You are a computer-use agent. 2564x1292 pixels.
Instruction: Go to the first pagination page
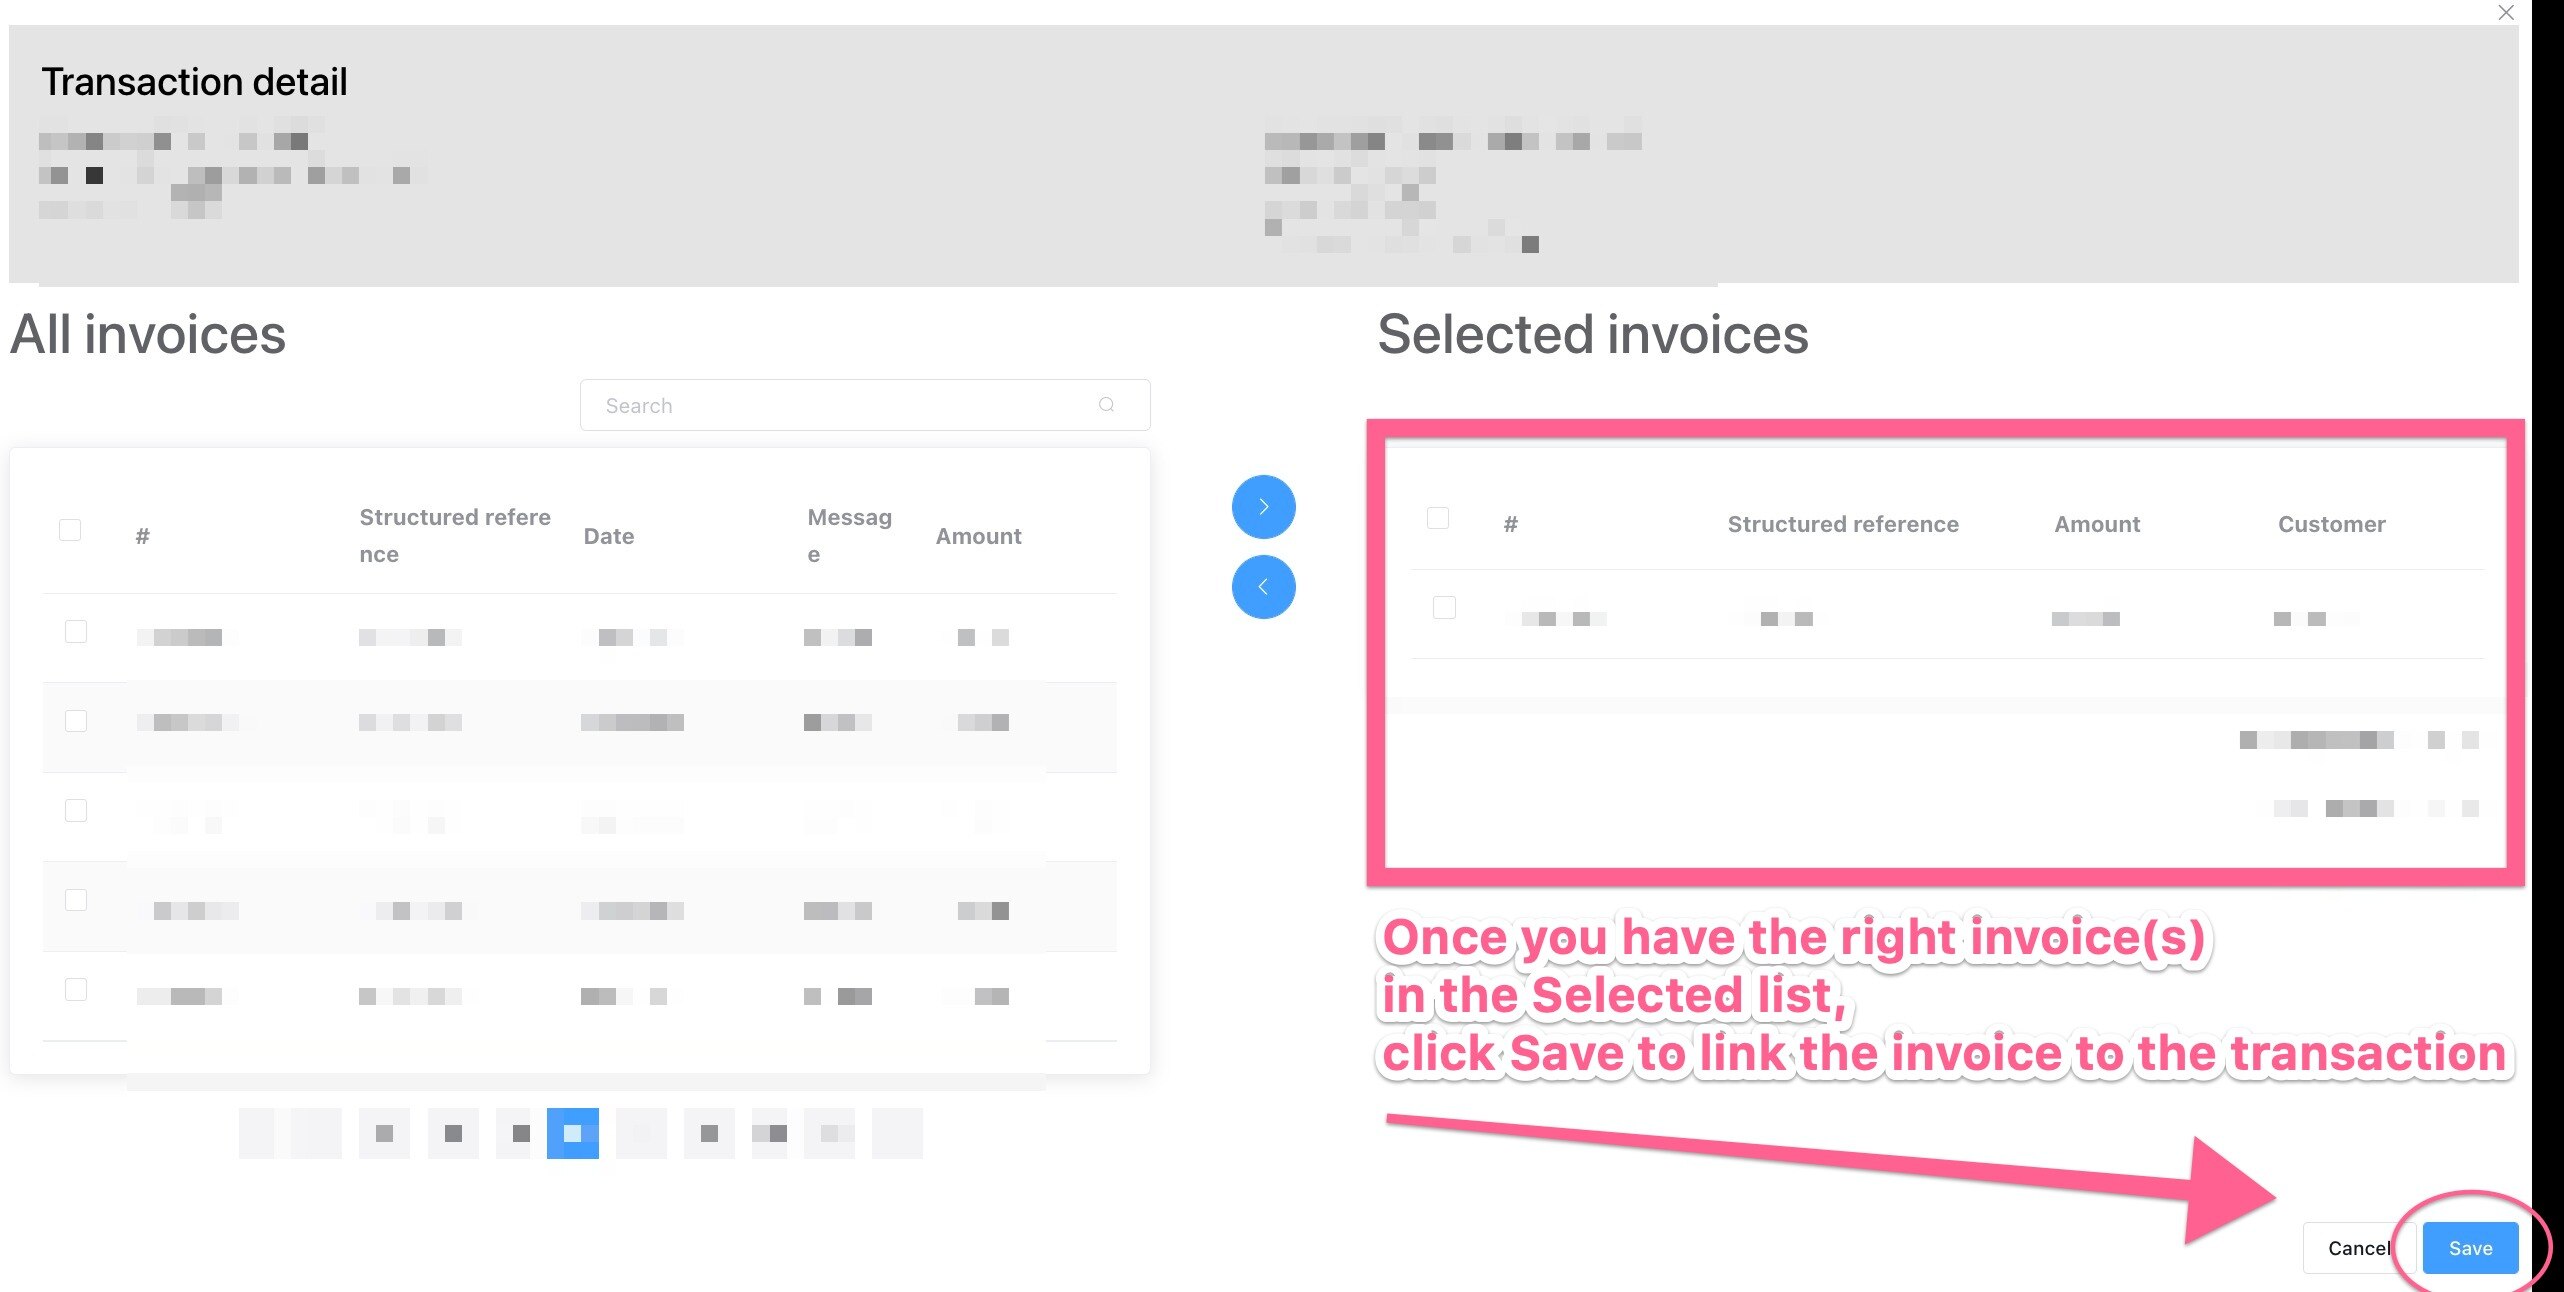[x=255, y=1133]
